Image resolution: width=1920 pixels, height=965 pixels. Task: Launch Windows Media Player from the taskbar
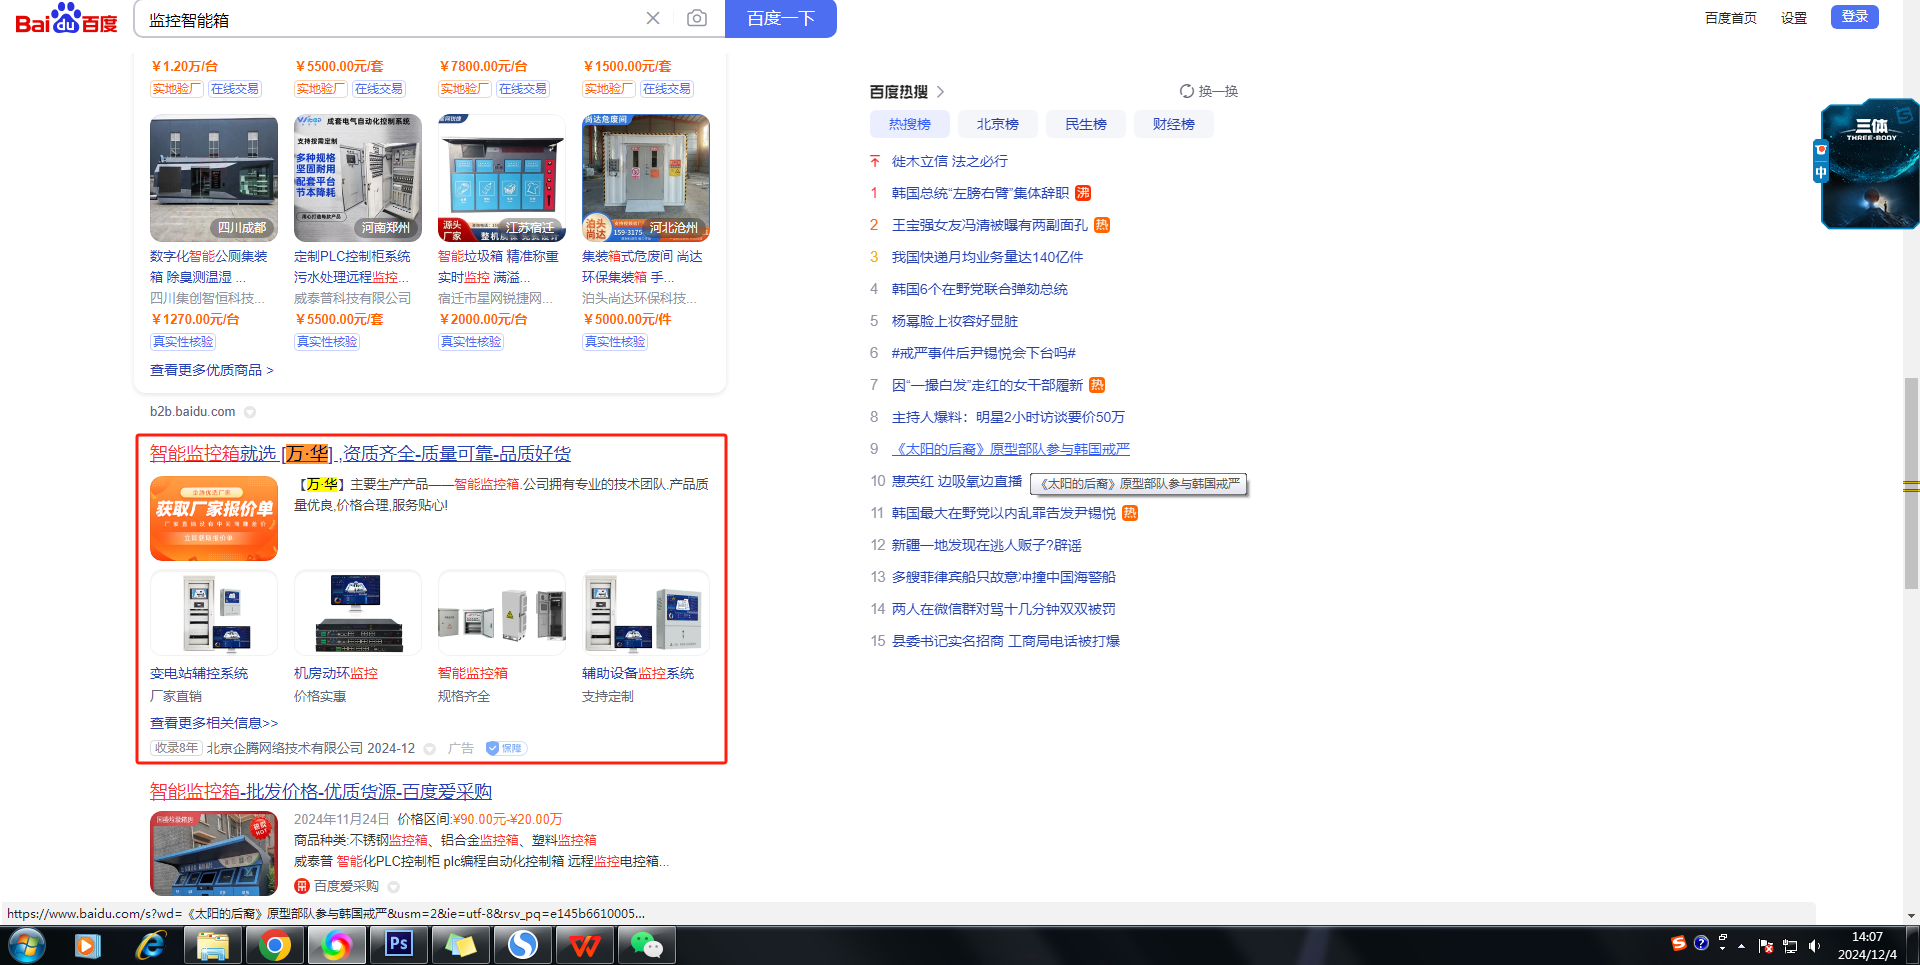[87, 945]
